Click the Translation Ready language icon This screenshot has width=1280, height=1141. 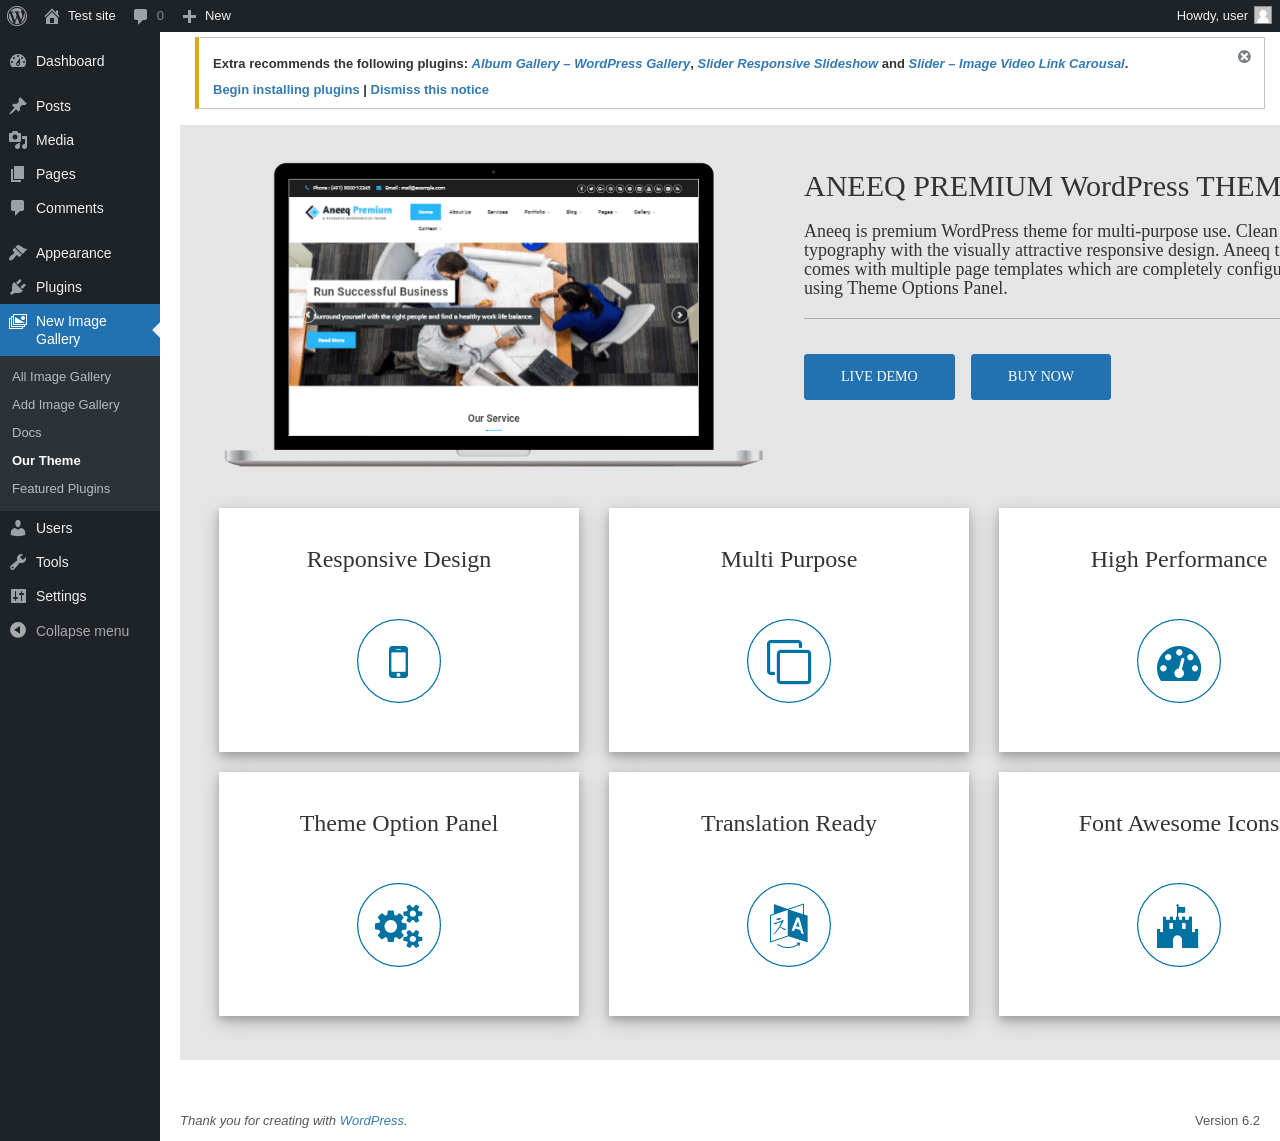[789, 925]
